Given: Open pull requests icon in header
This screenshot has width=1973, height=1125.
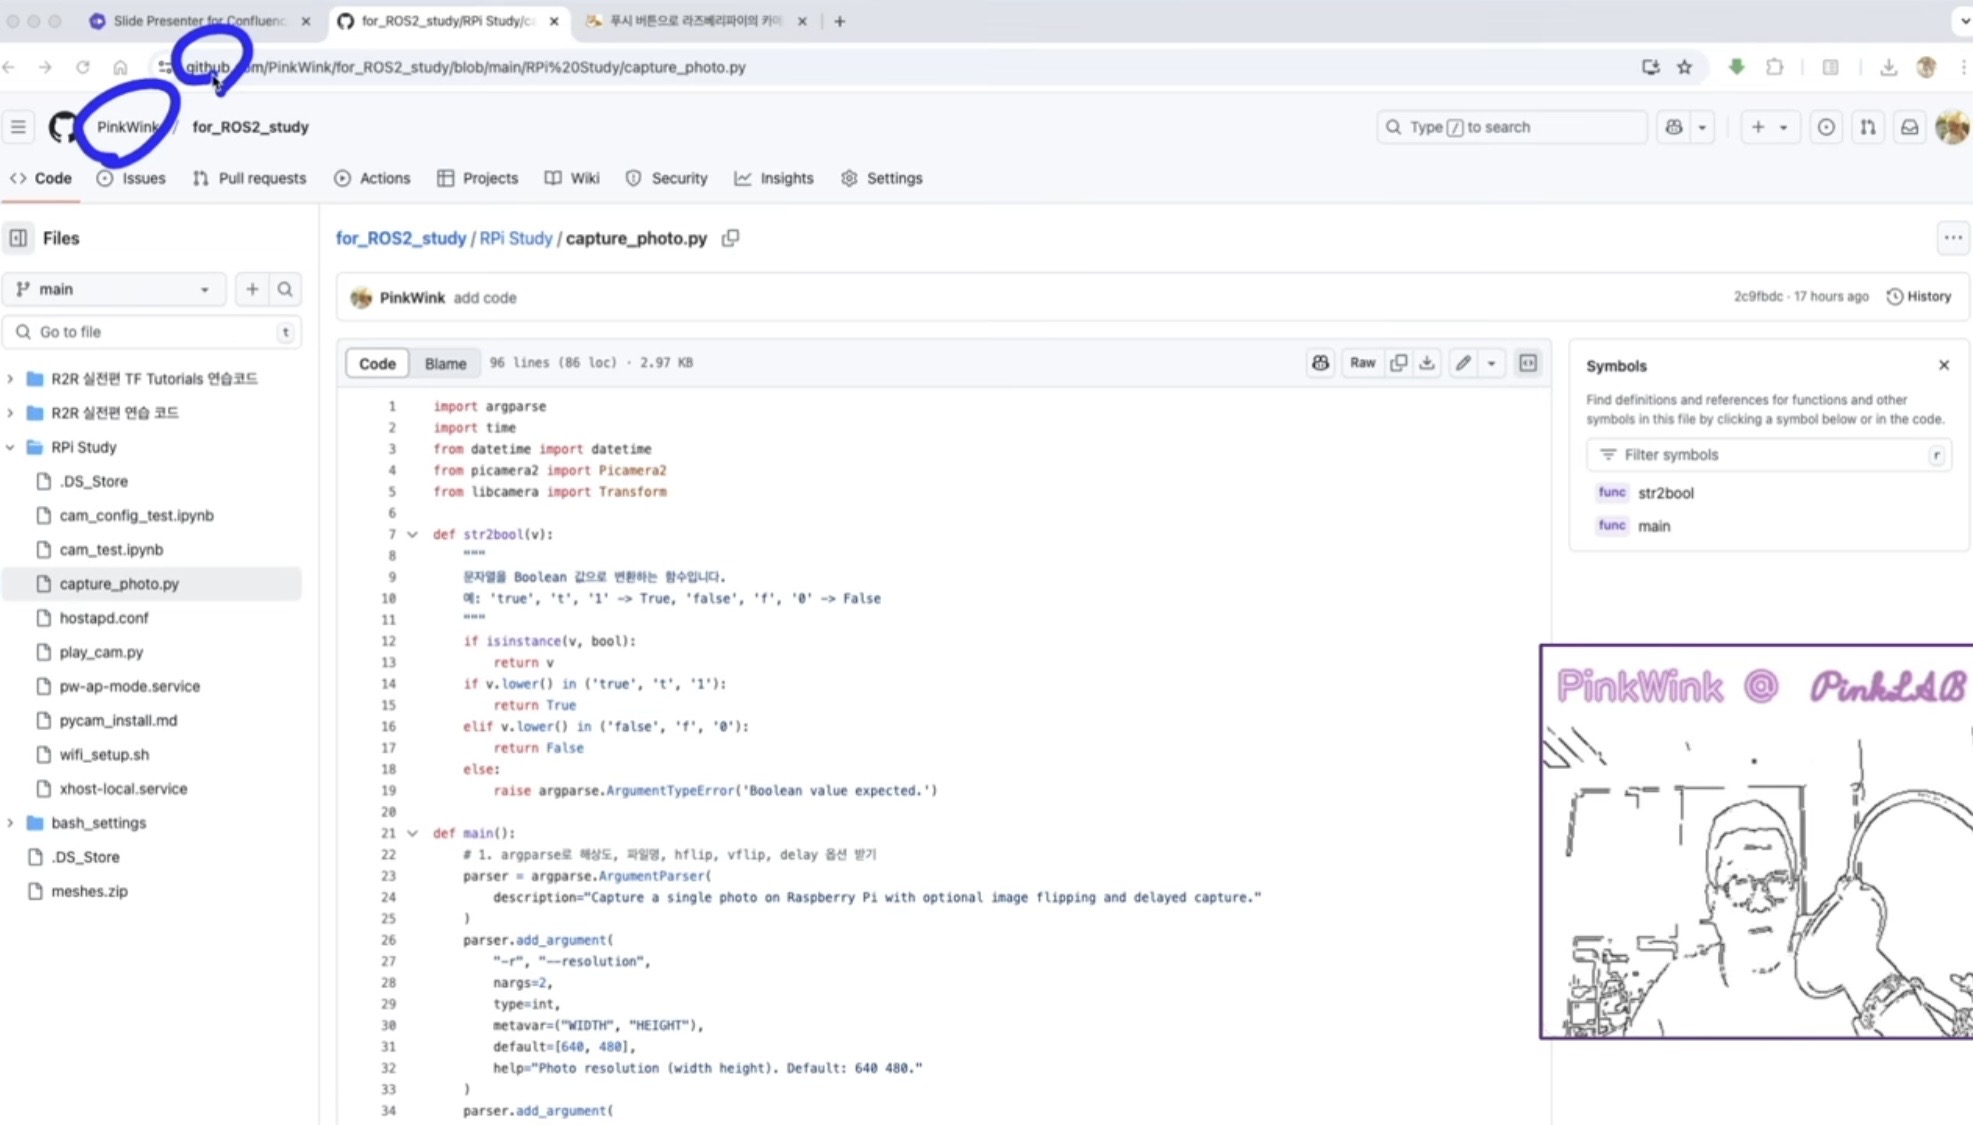Looking at the screenshot, I should point(1867,127).
